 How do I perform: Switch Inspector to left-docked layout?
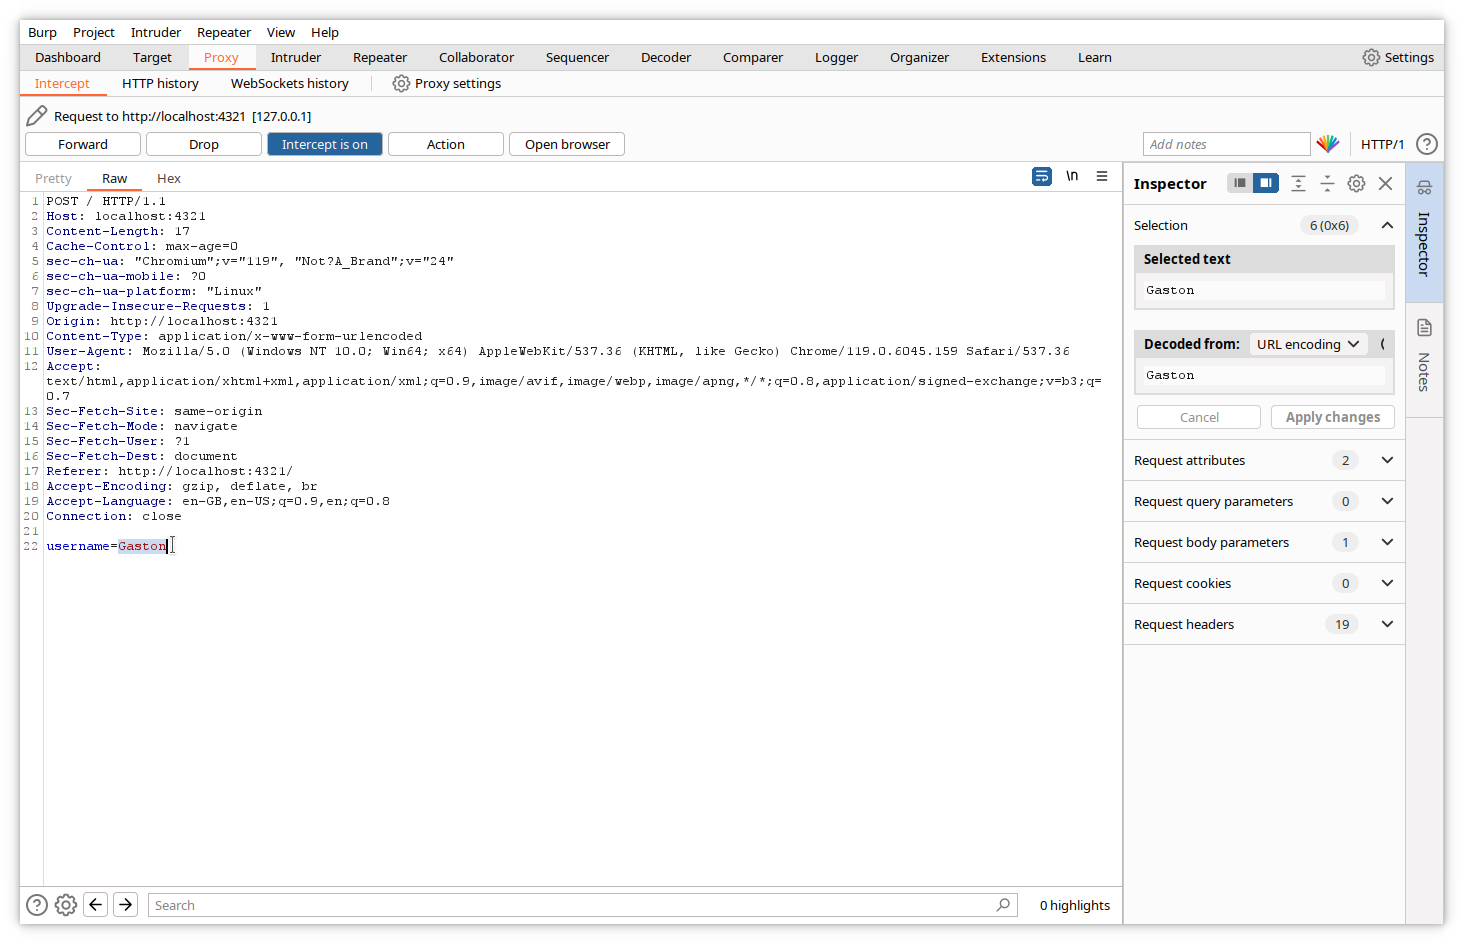(x=1240, y=184)
